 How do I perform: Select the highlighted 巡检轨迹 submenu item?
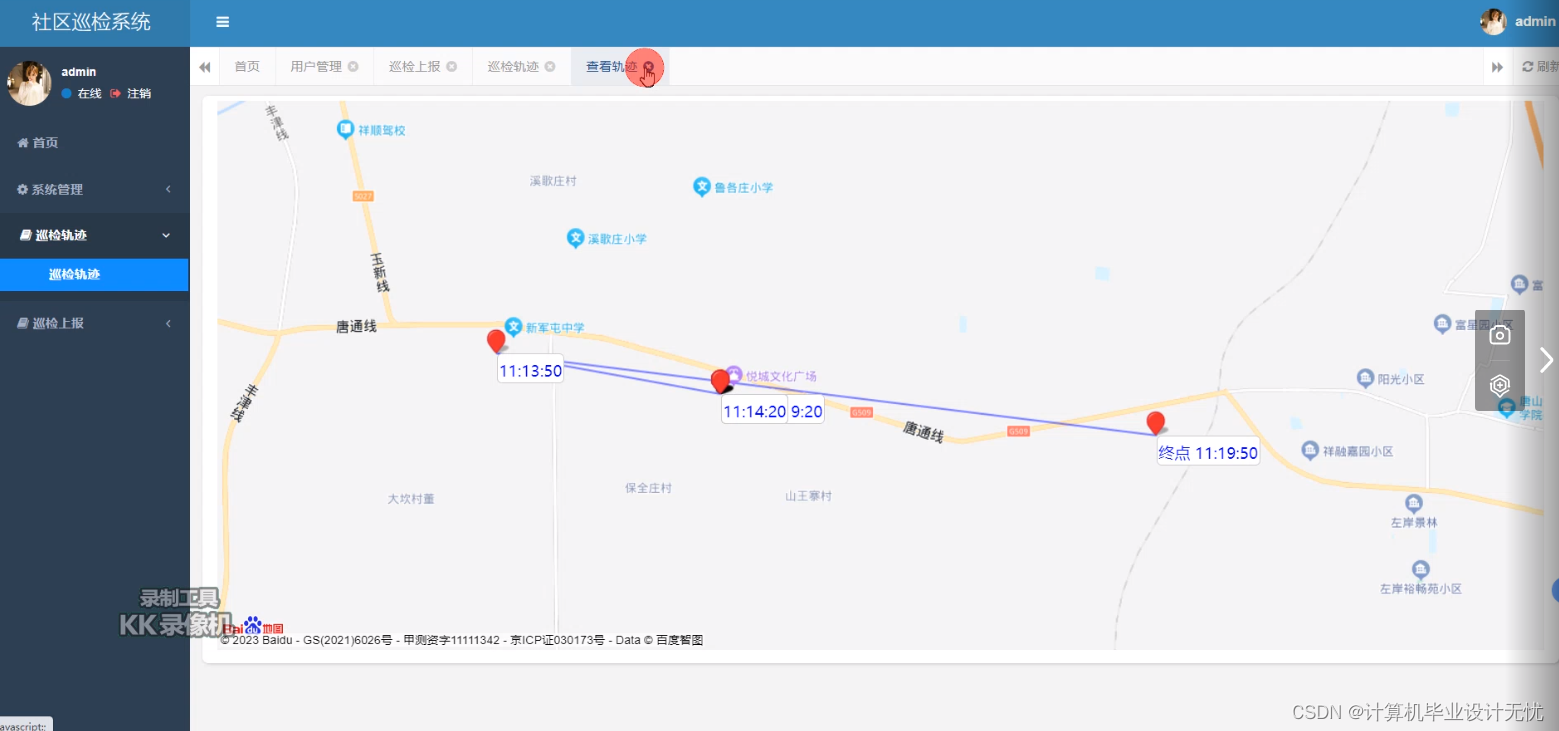pyautogui.click(x=94, y=275)
